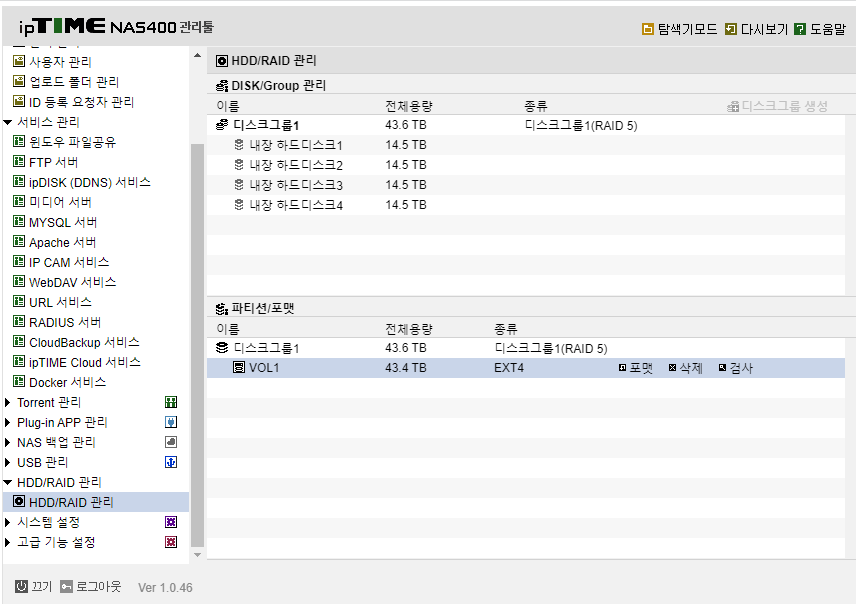Select the 내장 하드디스크3 row

(x=526, y=185)
